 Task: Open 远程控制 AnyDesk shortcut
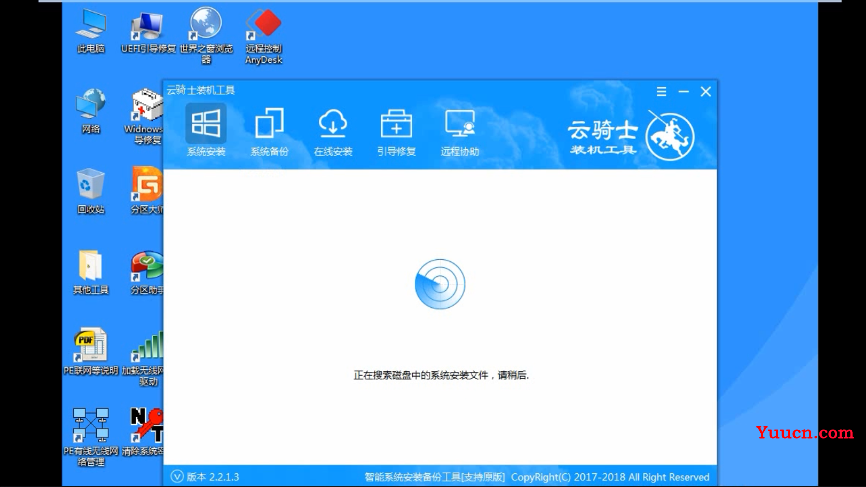[x=264, y=37]
